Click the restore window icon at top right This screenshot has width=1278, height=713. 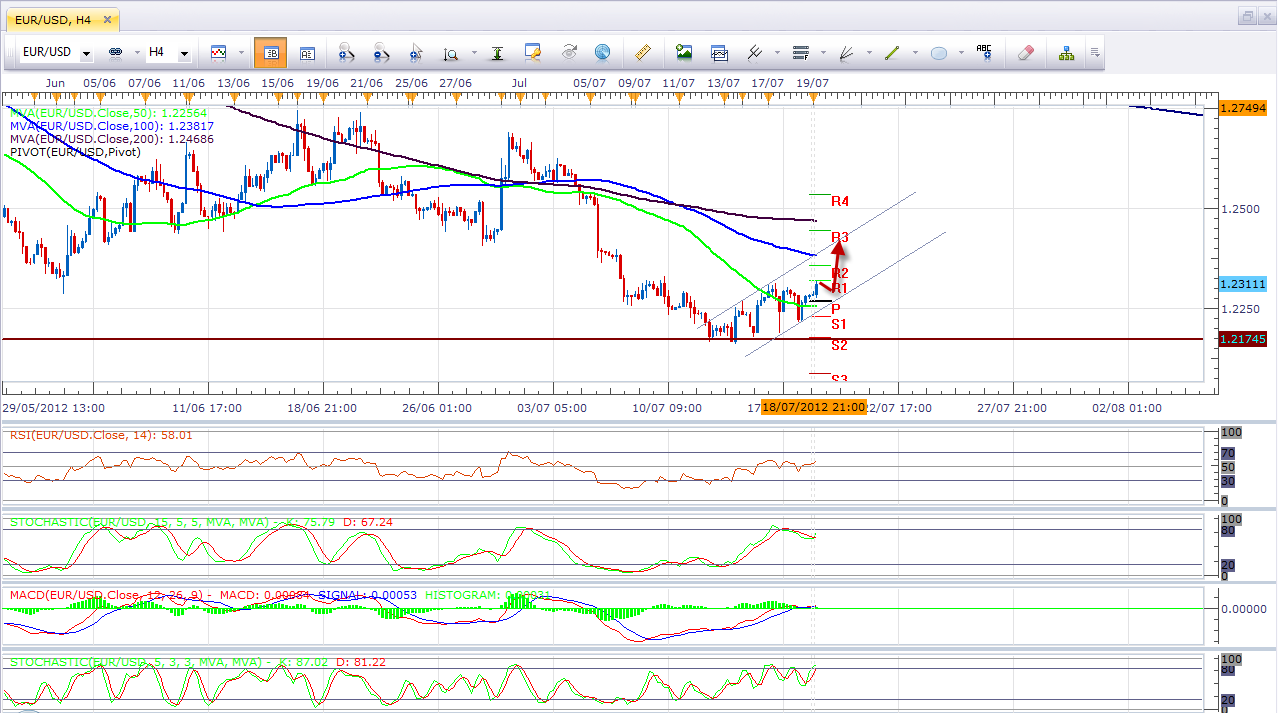pos(1247,16)
